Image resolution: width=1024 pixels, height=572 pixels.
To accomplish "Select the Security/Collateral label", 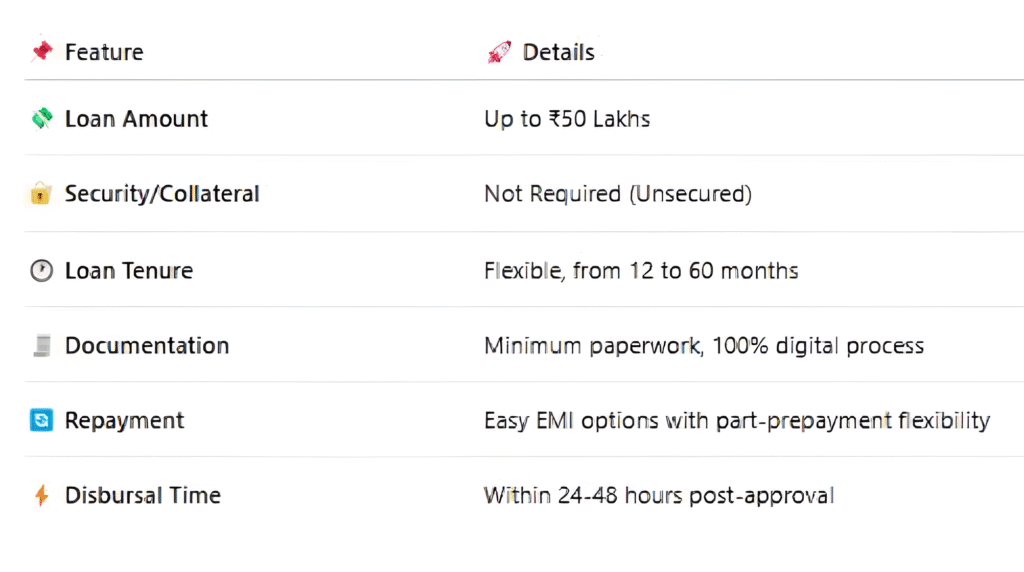I will [162, 194].
